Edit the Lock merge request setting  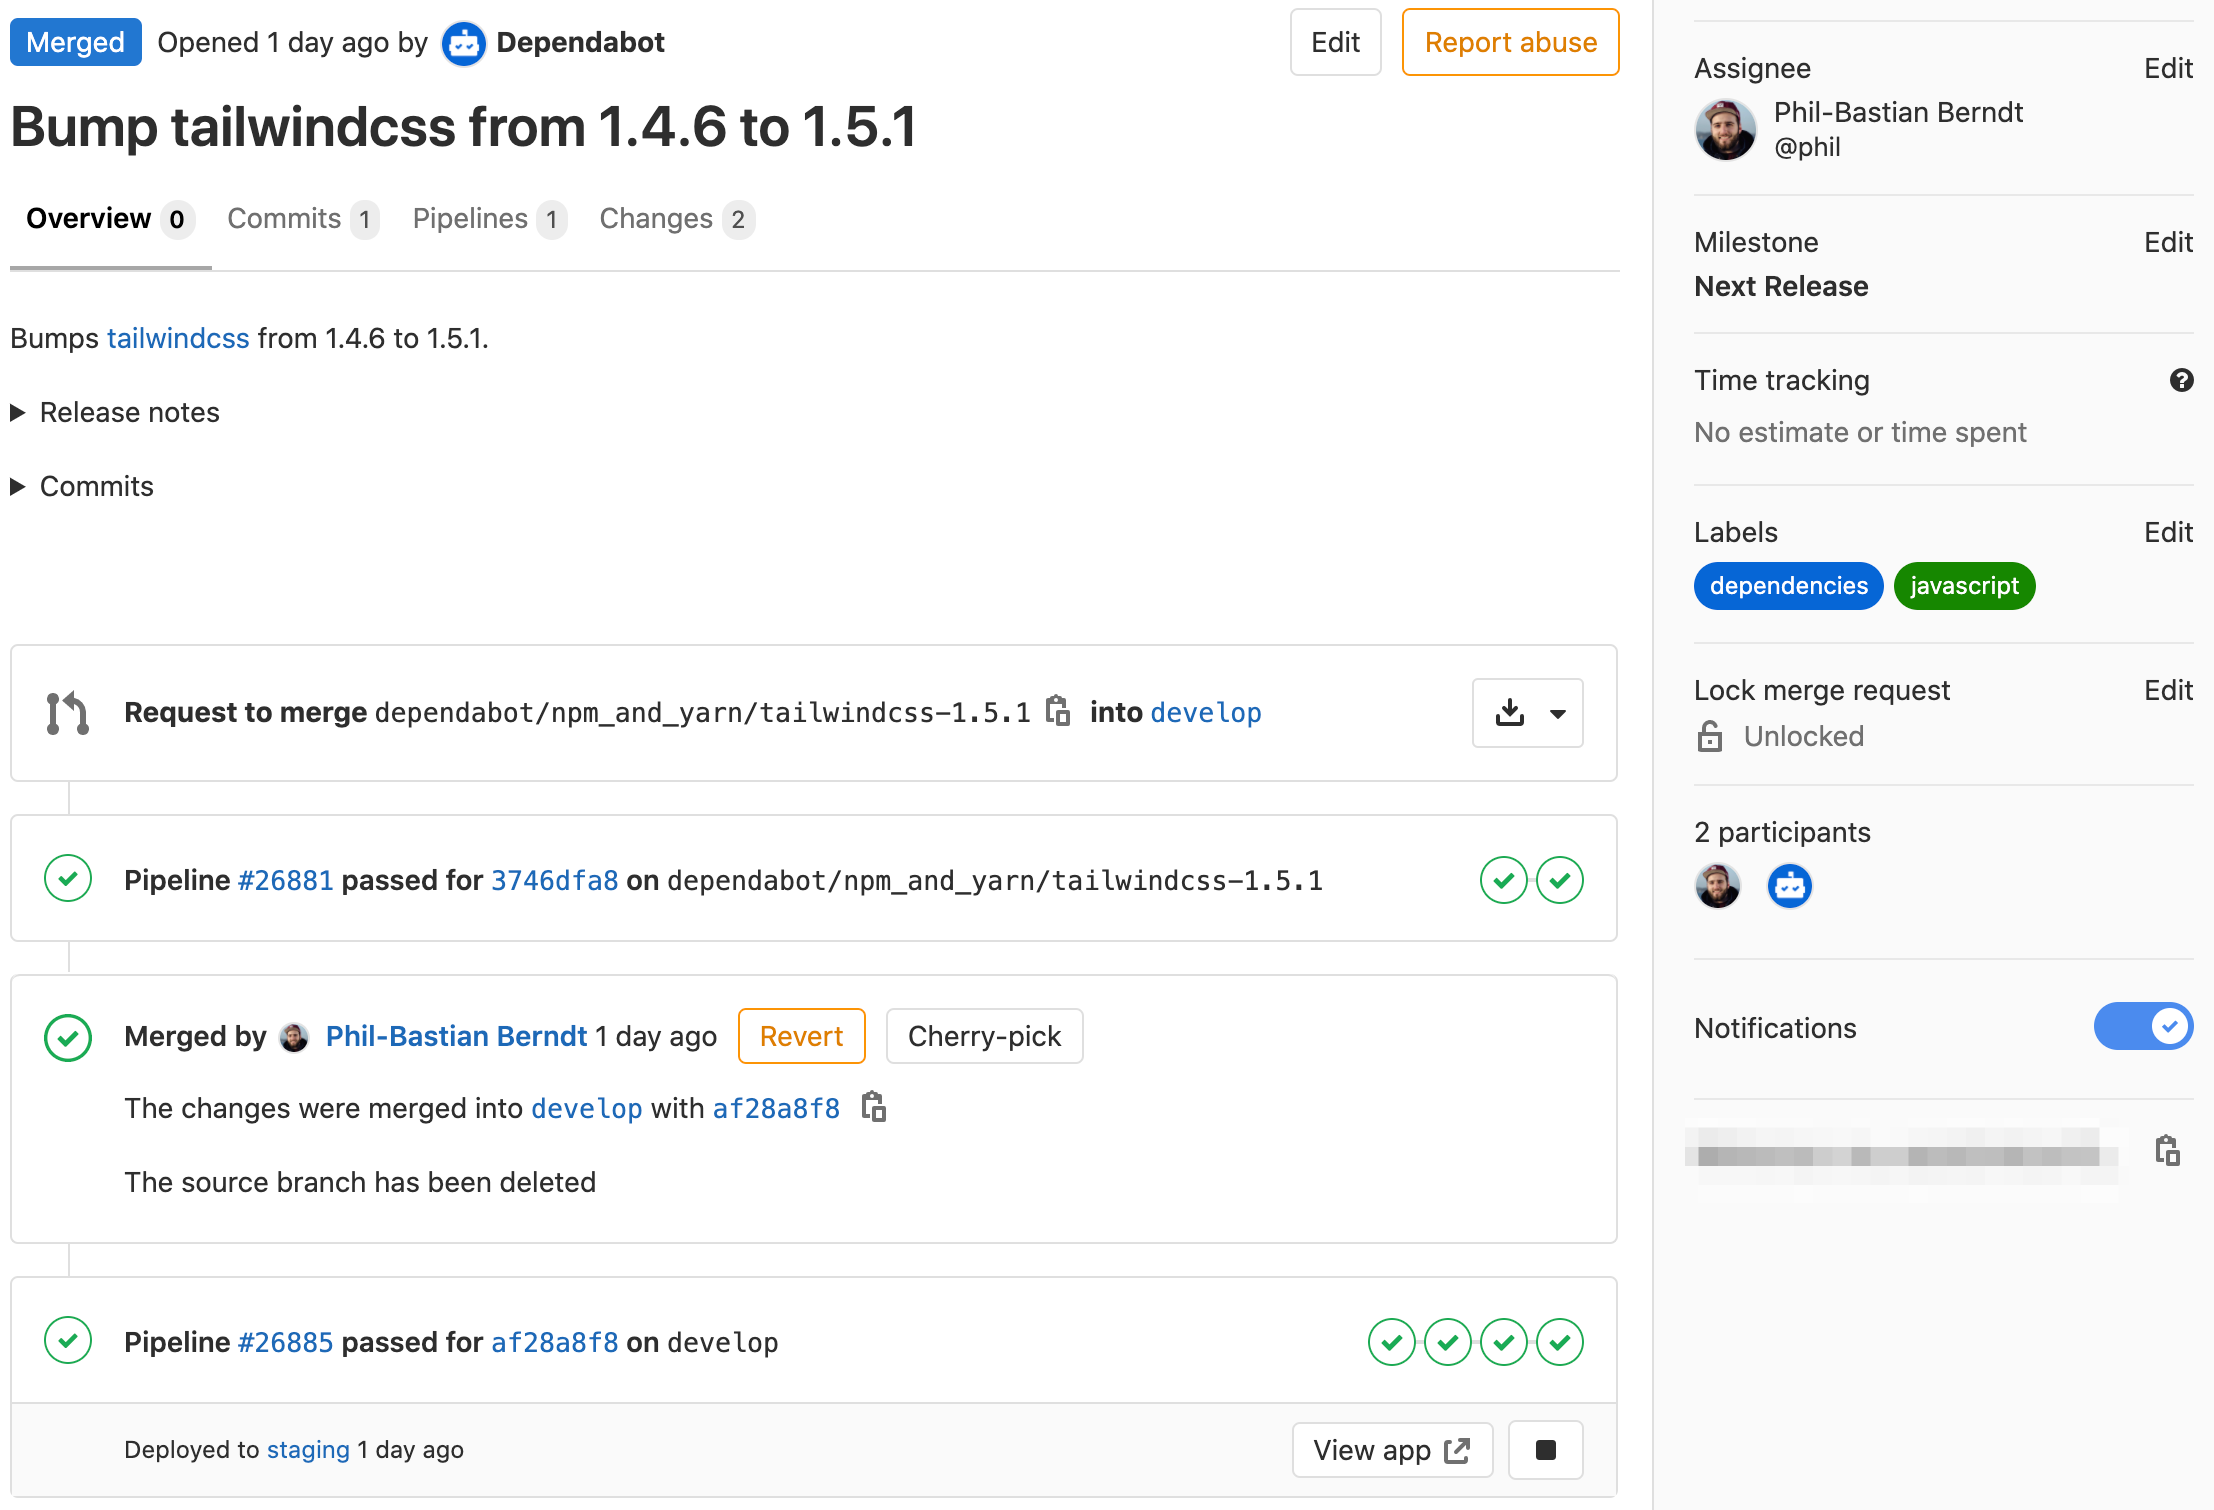2167,690
